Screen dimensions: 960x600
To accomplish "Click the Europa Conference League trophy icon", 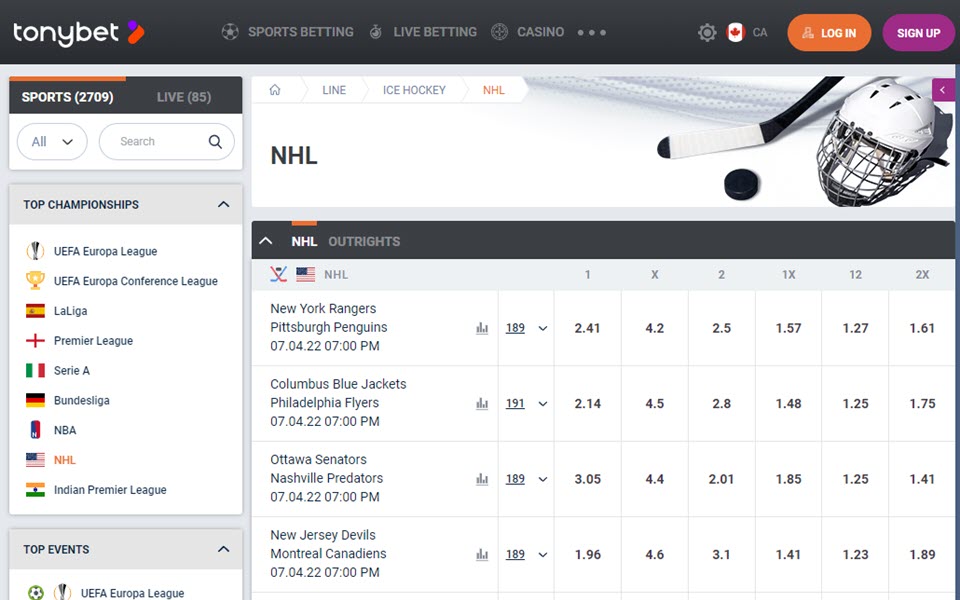I will tap(36, 280).
